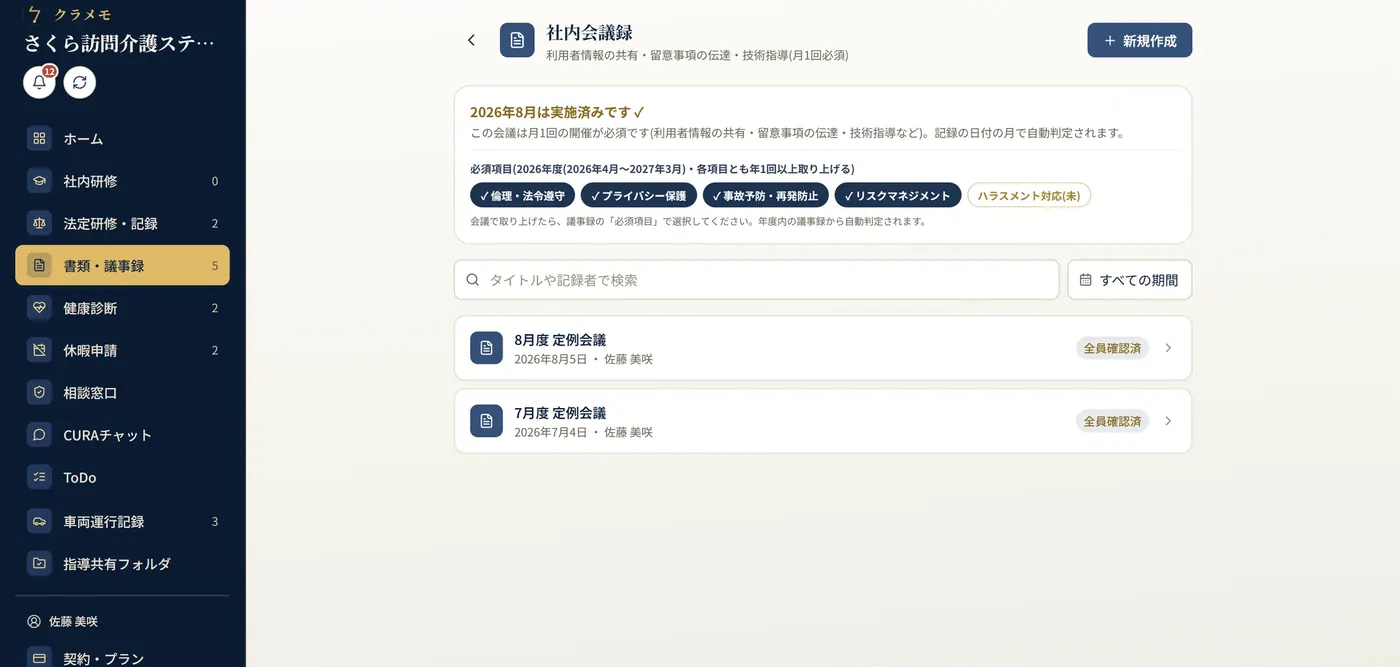Click the 新規作成 button
Screen dimensions: 1400x667
click(1140, 40)
